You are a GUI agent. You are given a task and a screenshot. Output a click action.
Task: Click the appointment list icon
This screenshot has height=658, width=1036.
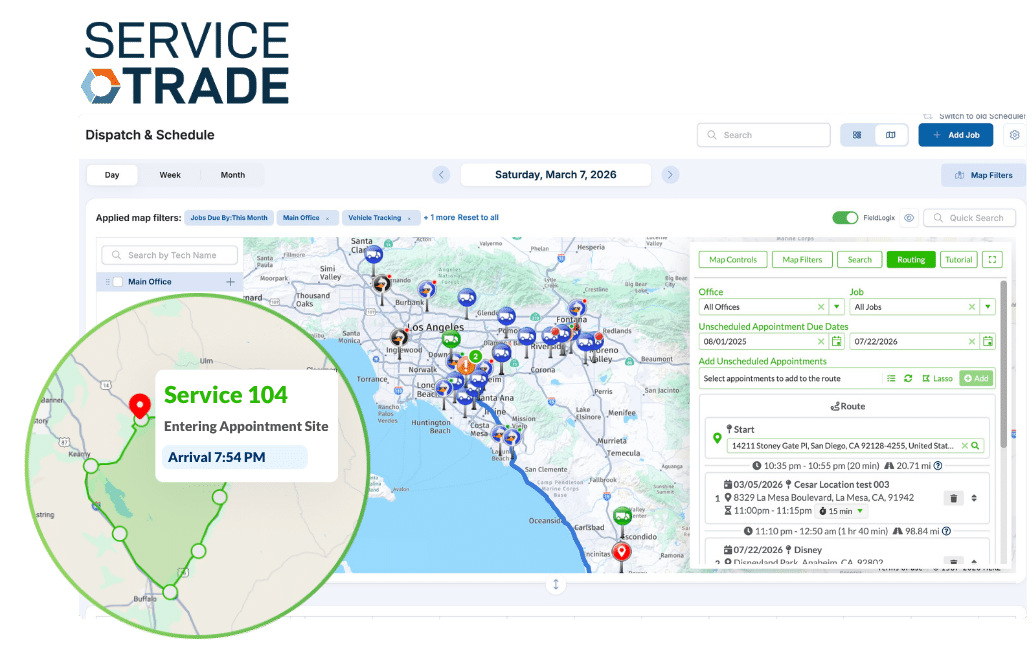(x=891, y=379)
